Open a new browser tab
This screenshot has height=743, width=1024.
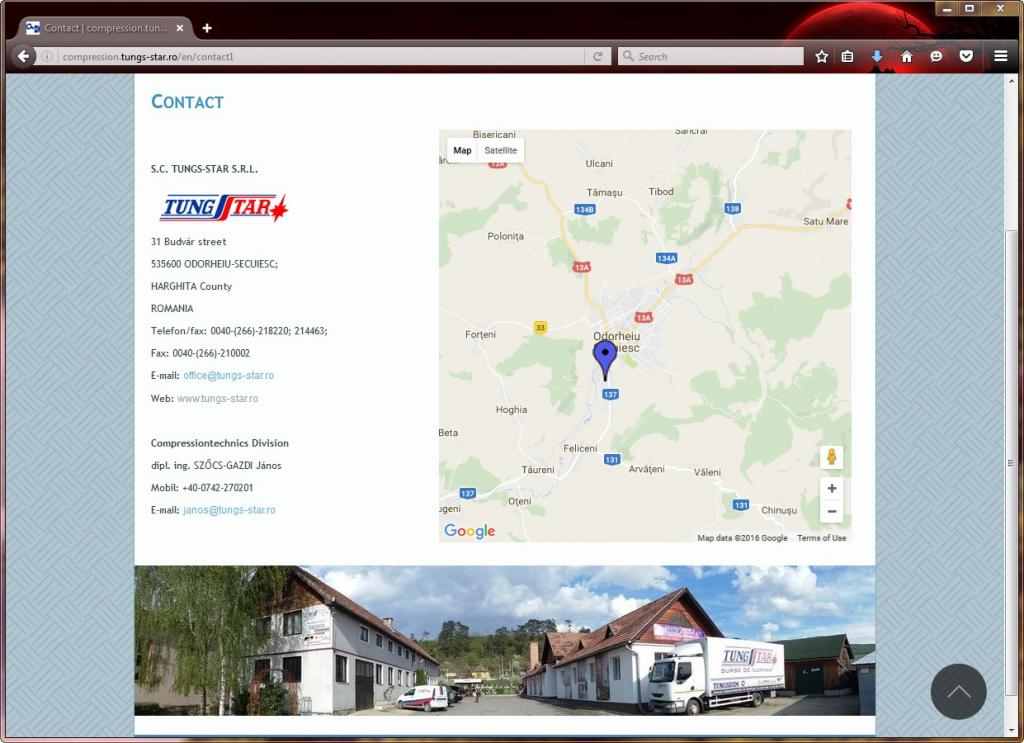tap(207, 28)
